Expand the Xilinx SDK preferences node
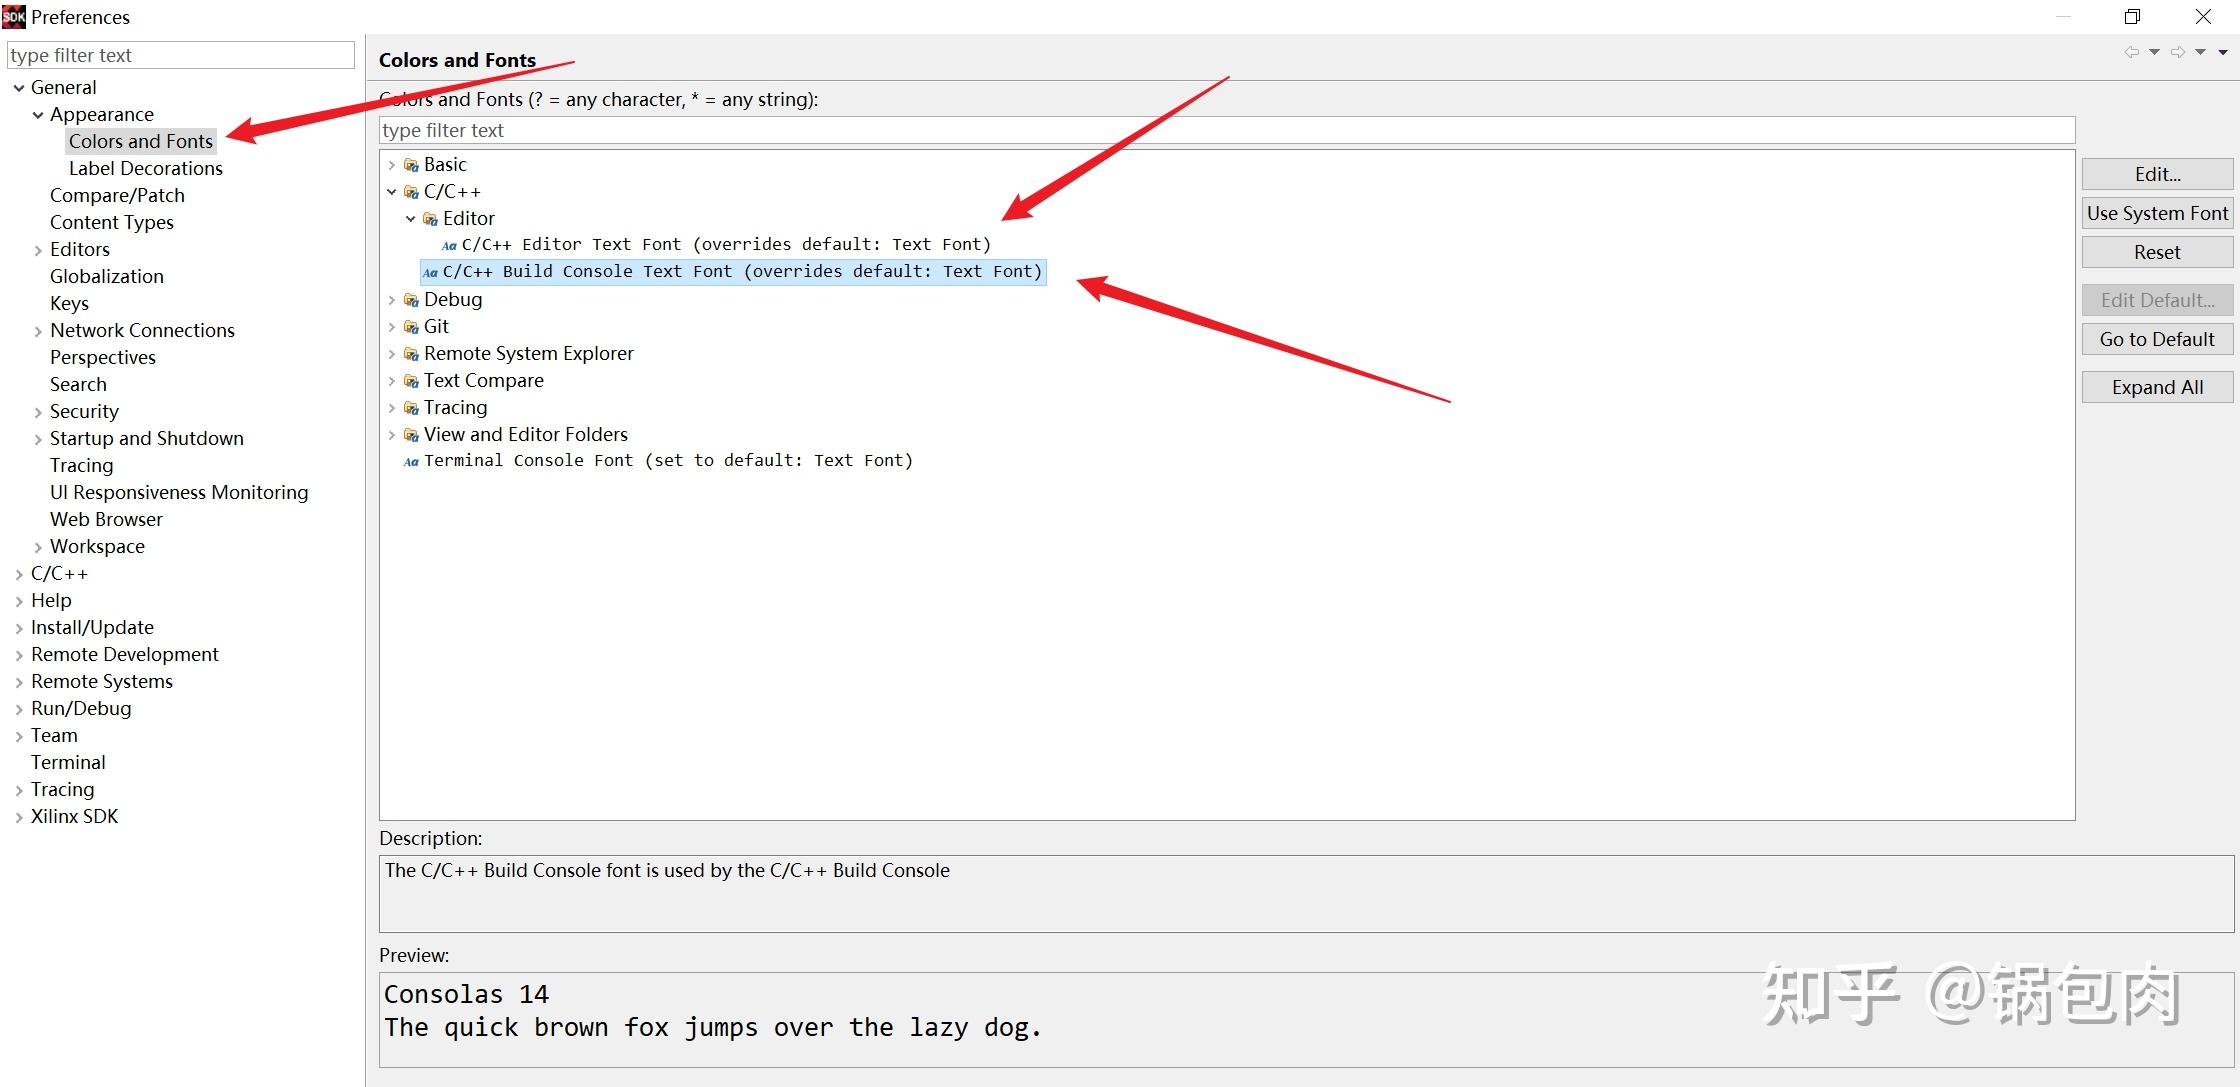 coord(19,817)
